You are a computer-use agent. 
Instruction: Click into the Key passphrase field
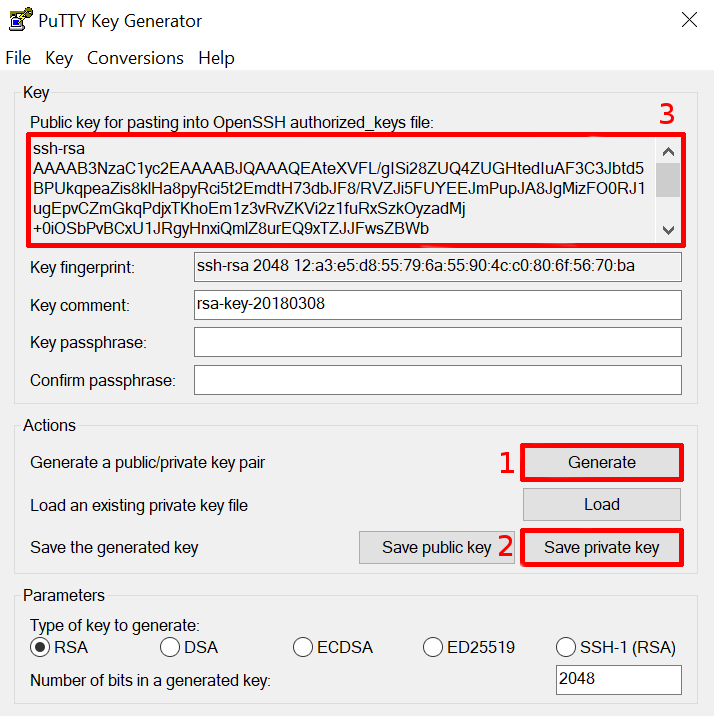(x=438, y=342)
